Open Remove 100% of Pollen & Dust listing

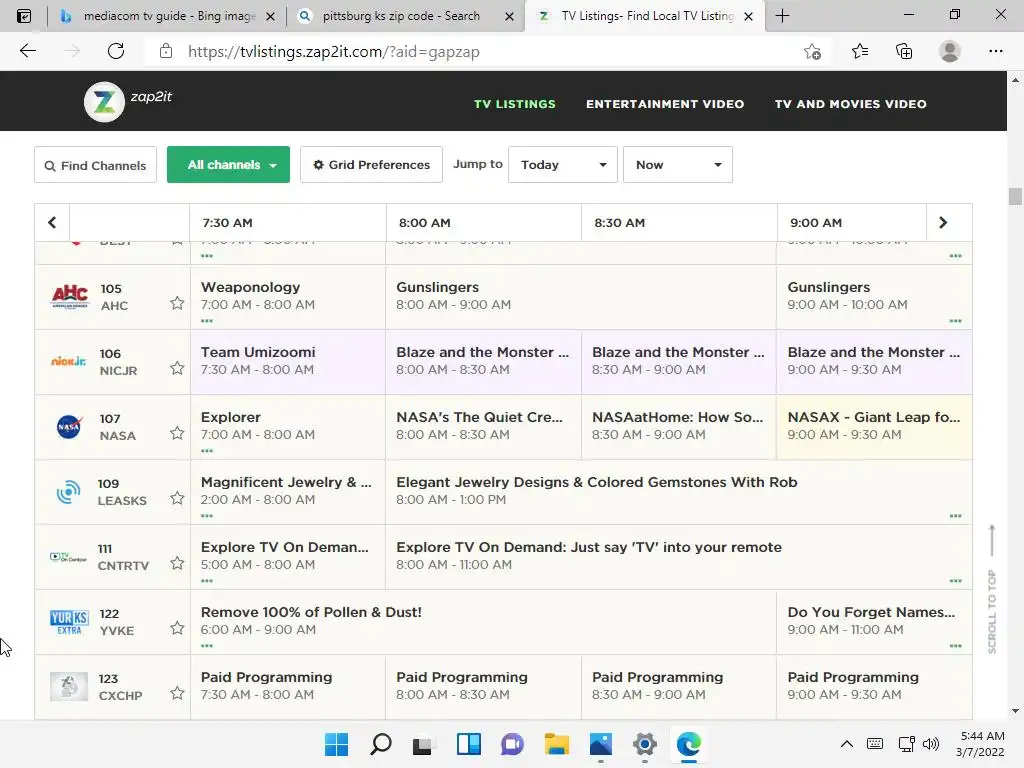pyautogui.click(x=483, y=621)
